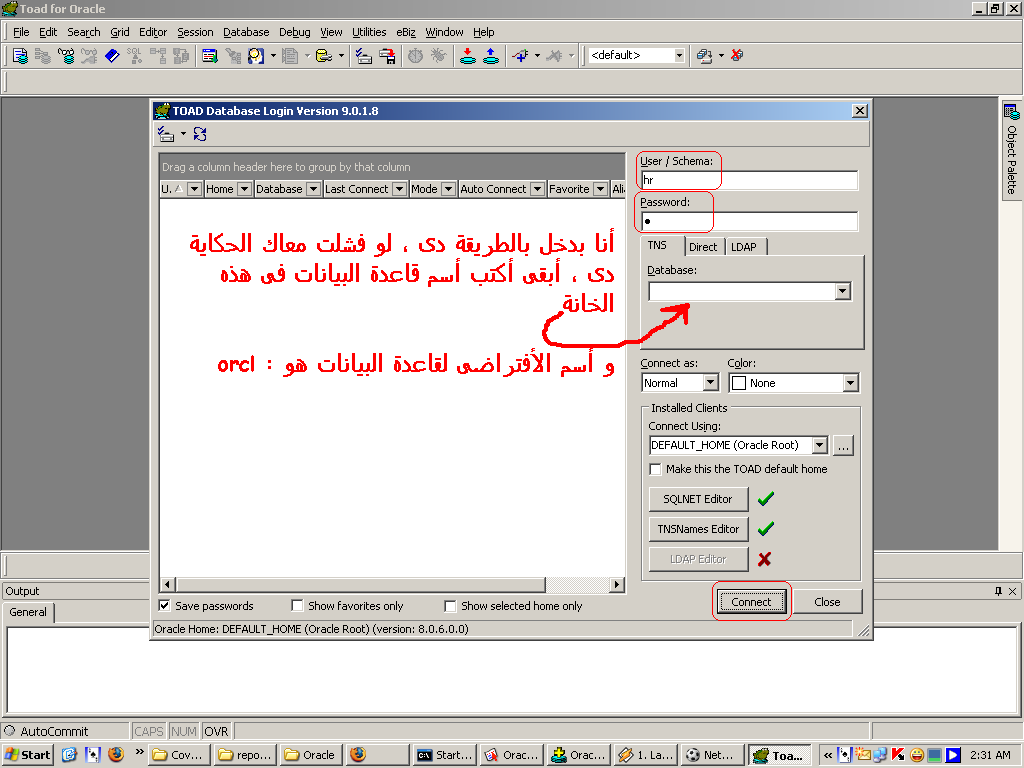Click the Firefox icon in the quick launch
Screen dimensions: 1024x768
tap(115, 755)
